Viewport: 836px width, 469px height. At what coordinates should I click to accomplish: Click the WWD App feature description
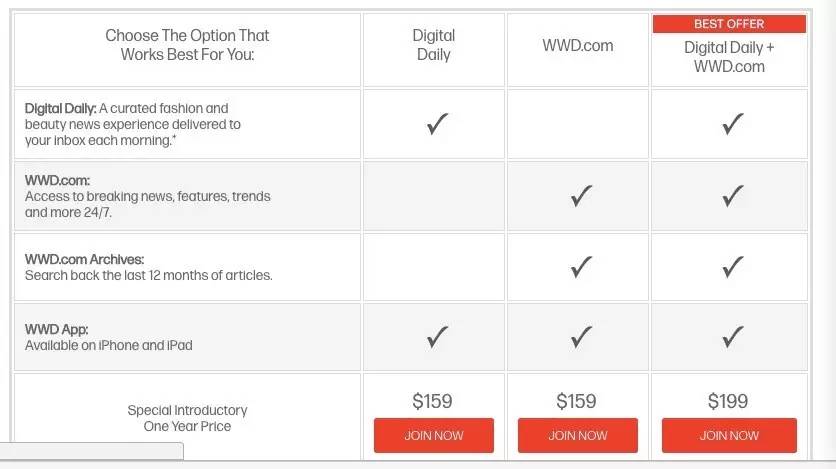pyautogui.click(x=109, y=337)
